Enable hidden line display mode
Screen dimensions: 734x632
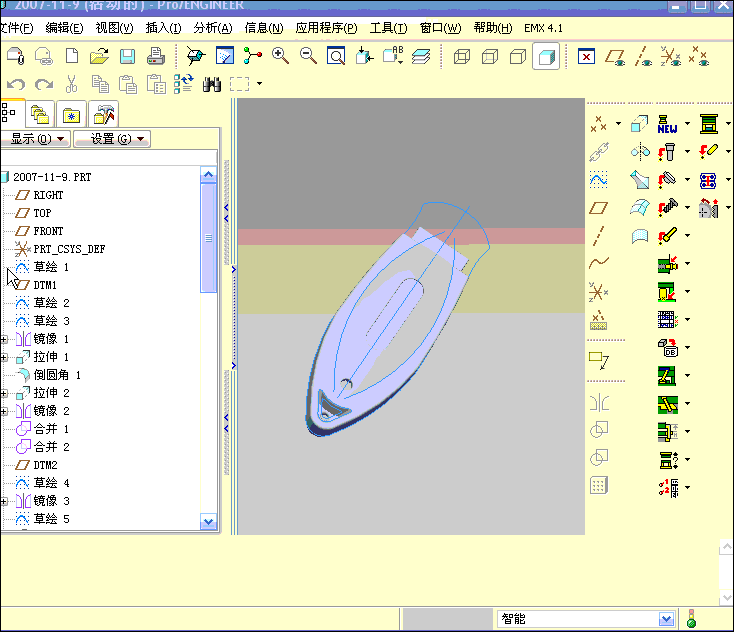pos(490,57)
